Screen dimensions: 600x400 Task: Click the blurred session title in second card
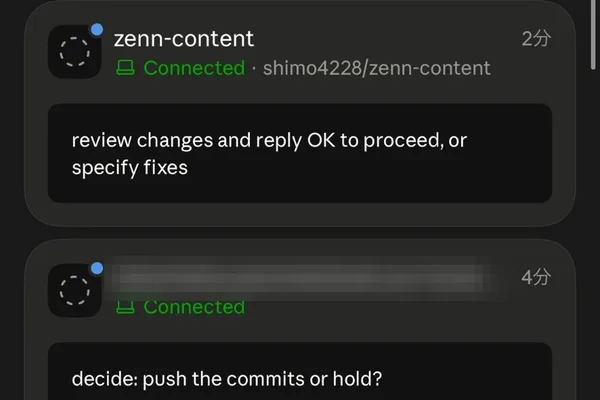pos(302,278)
